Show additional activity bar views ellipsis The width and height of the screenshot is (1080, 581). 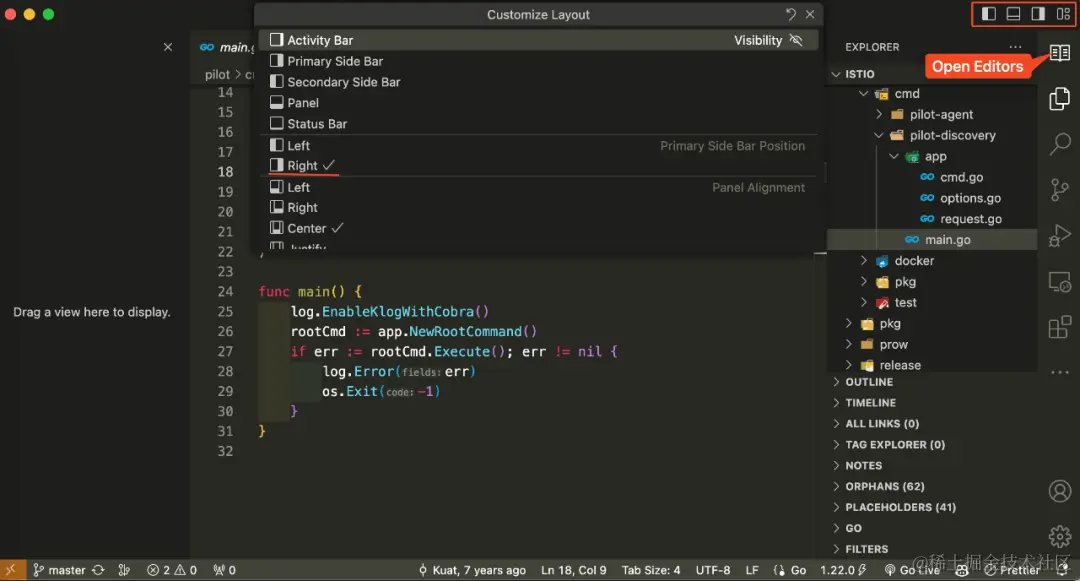click(1059, 372)
